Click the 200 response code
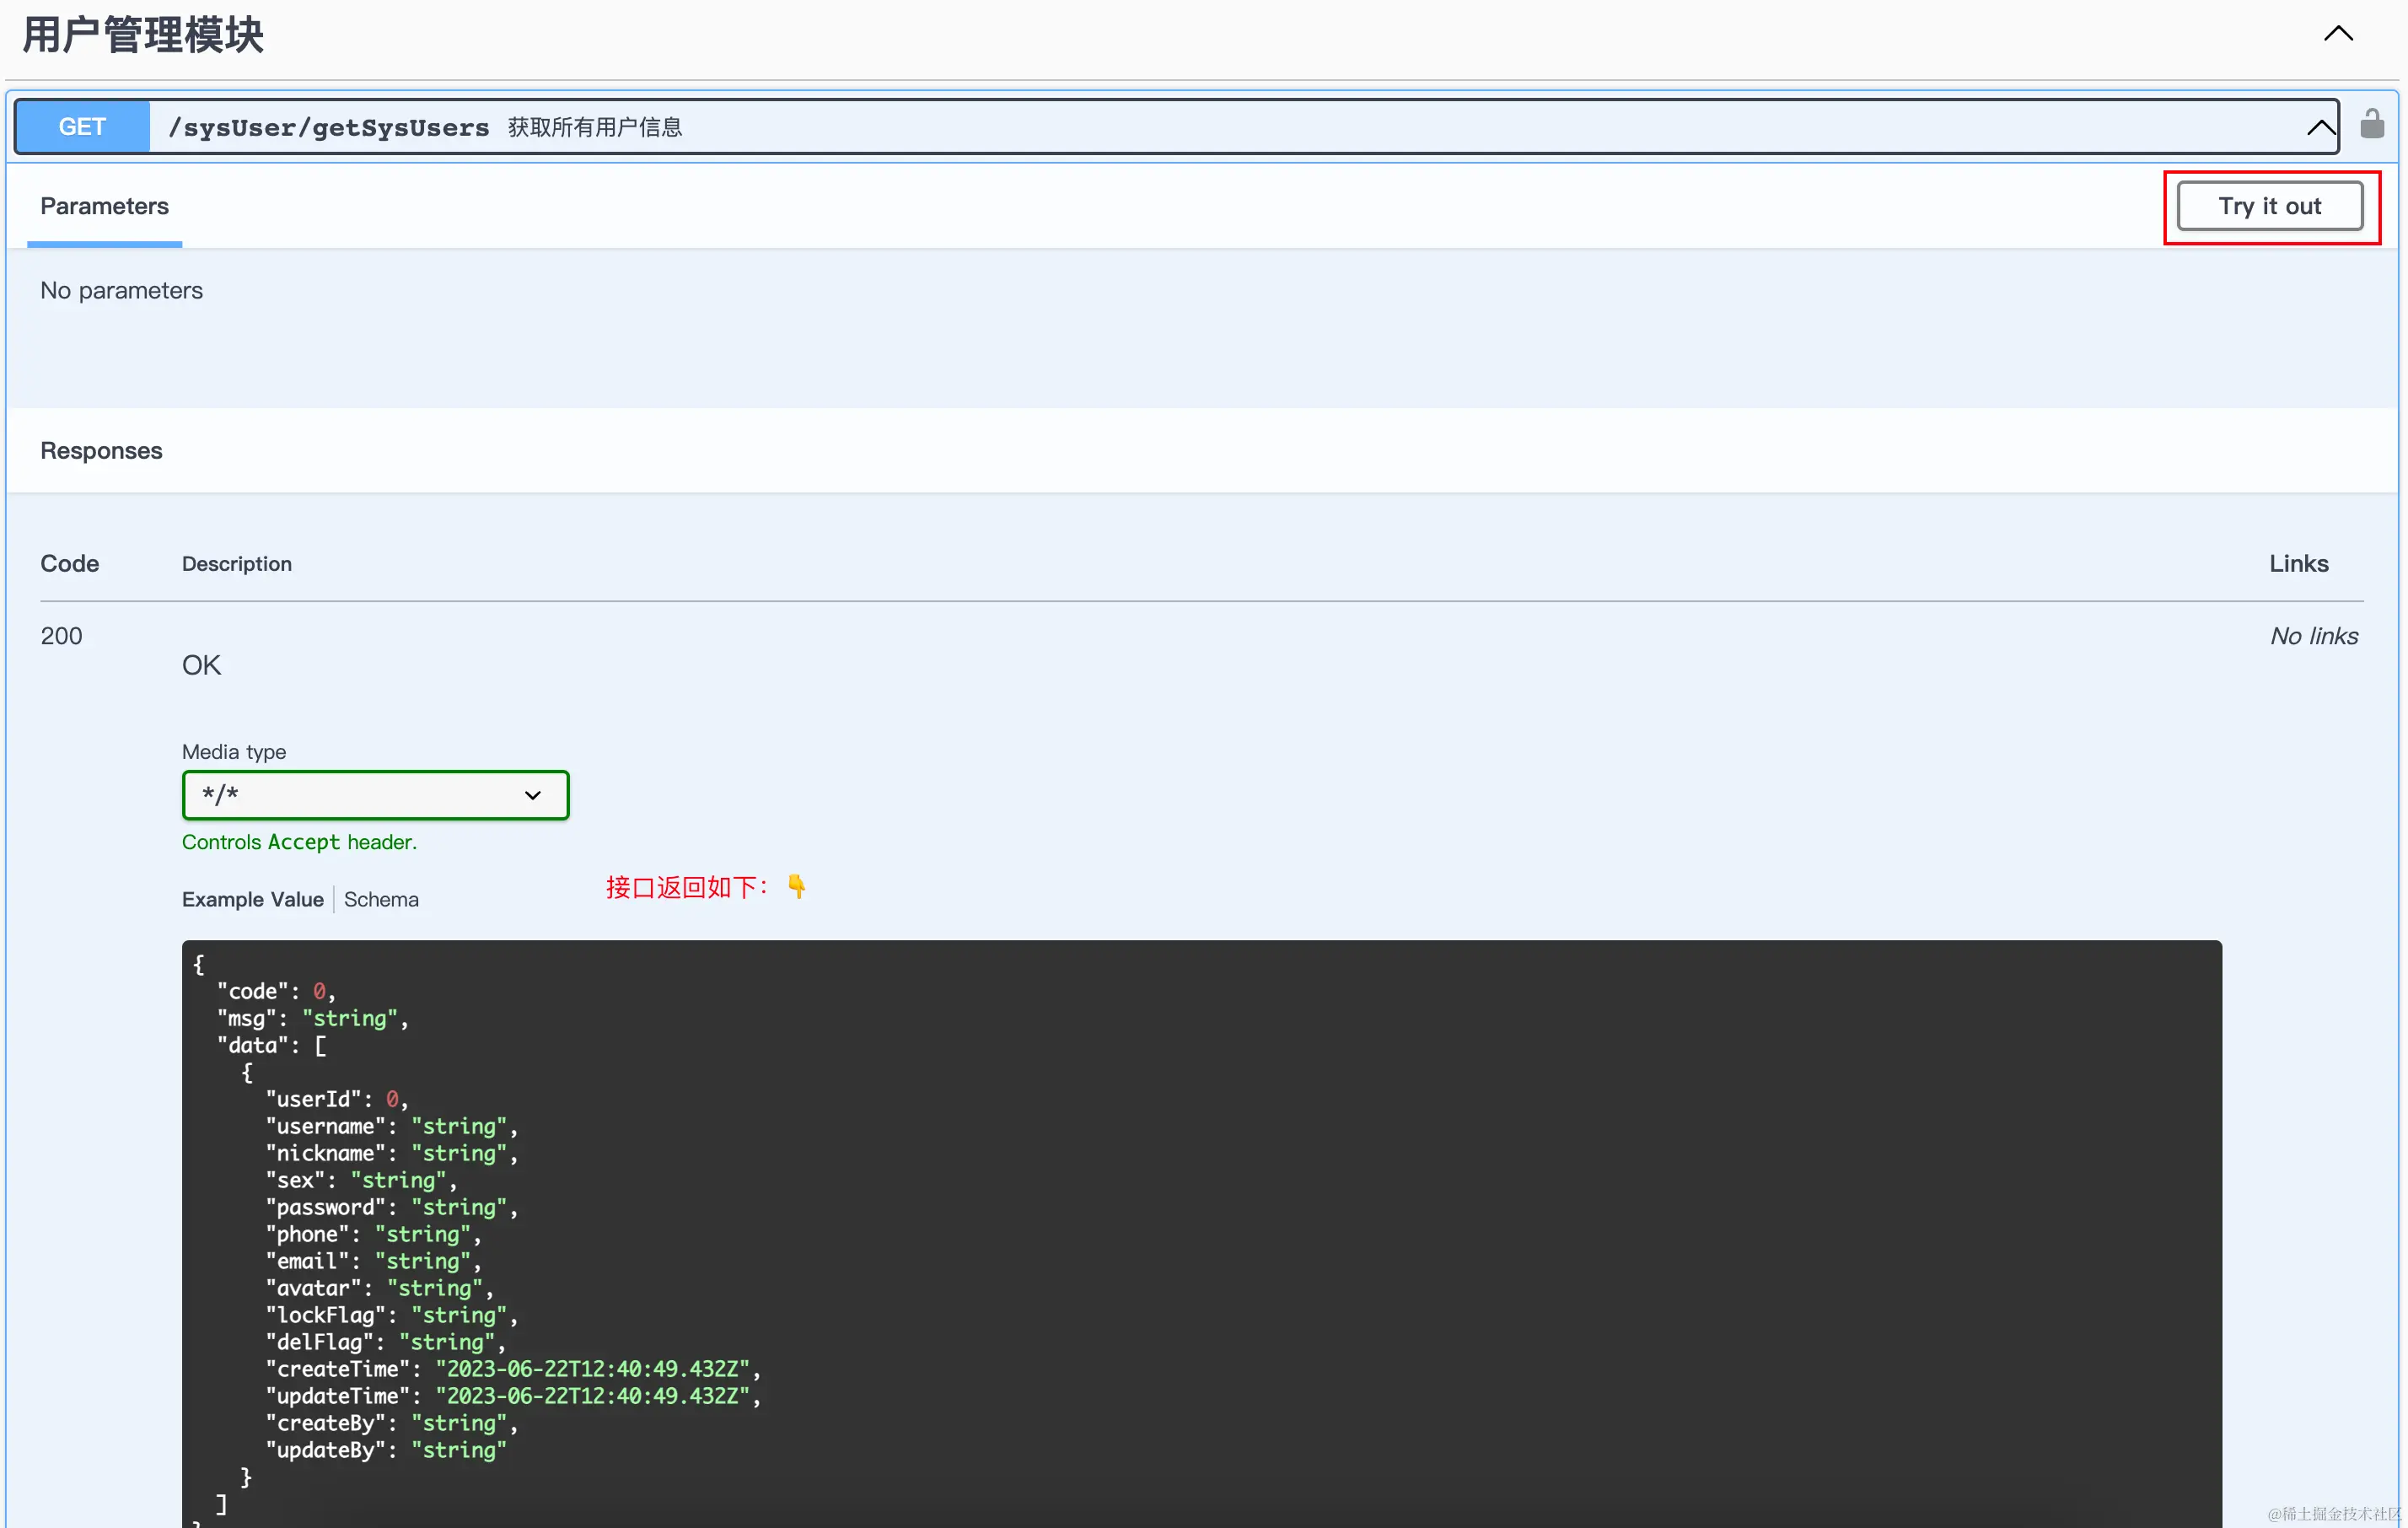 click(61, 636)
